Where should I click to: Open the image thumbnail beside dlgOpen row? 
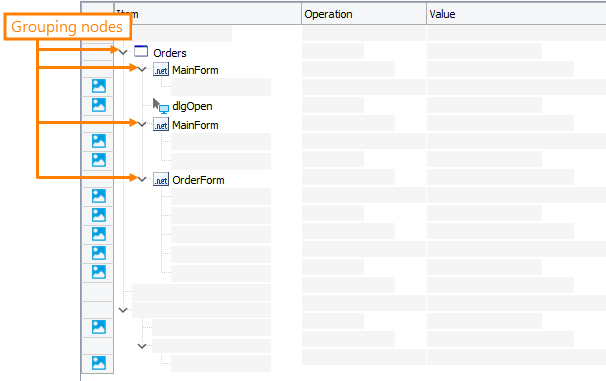pyautogui.click(x=99, y=105)
